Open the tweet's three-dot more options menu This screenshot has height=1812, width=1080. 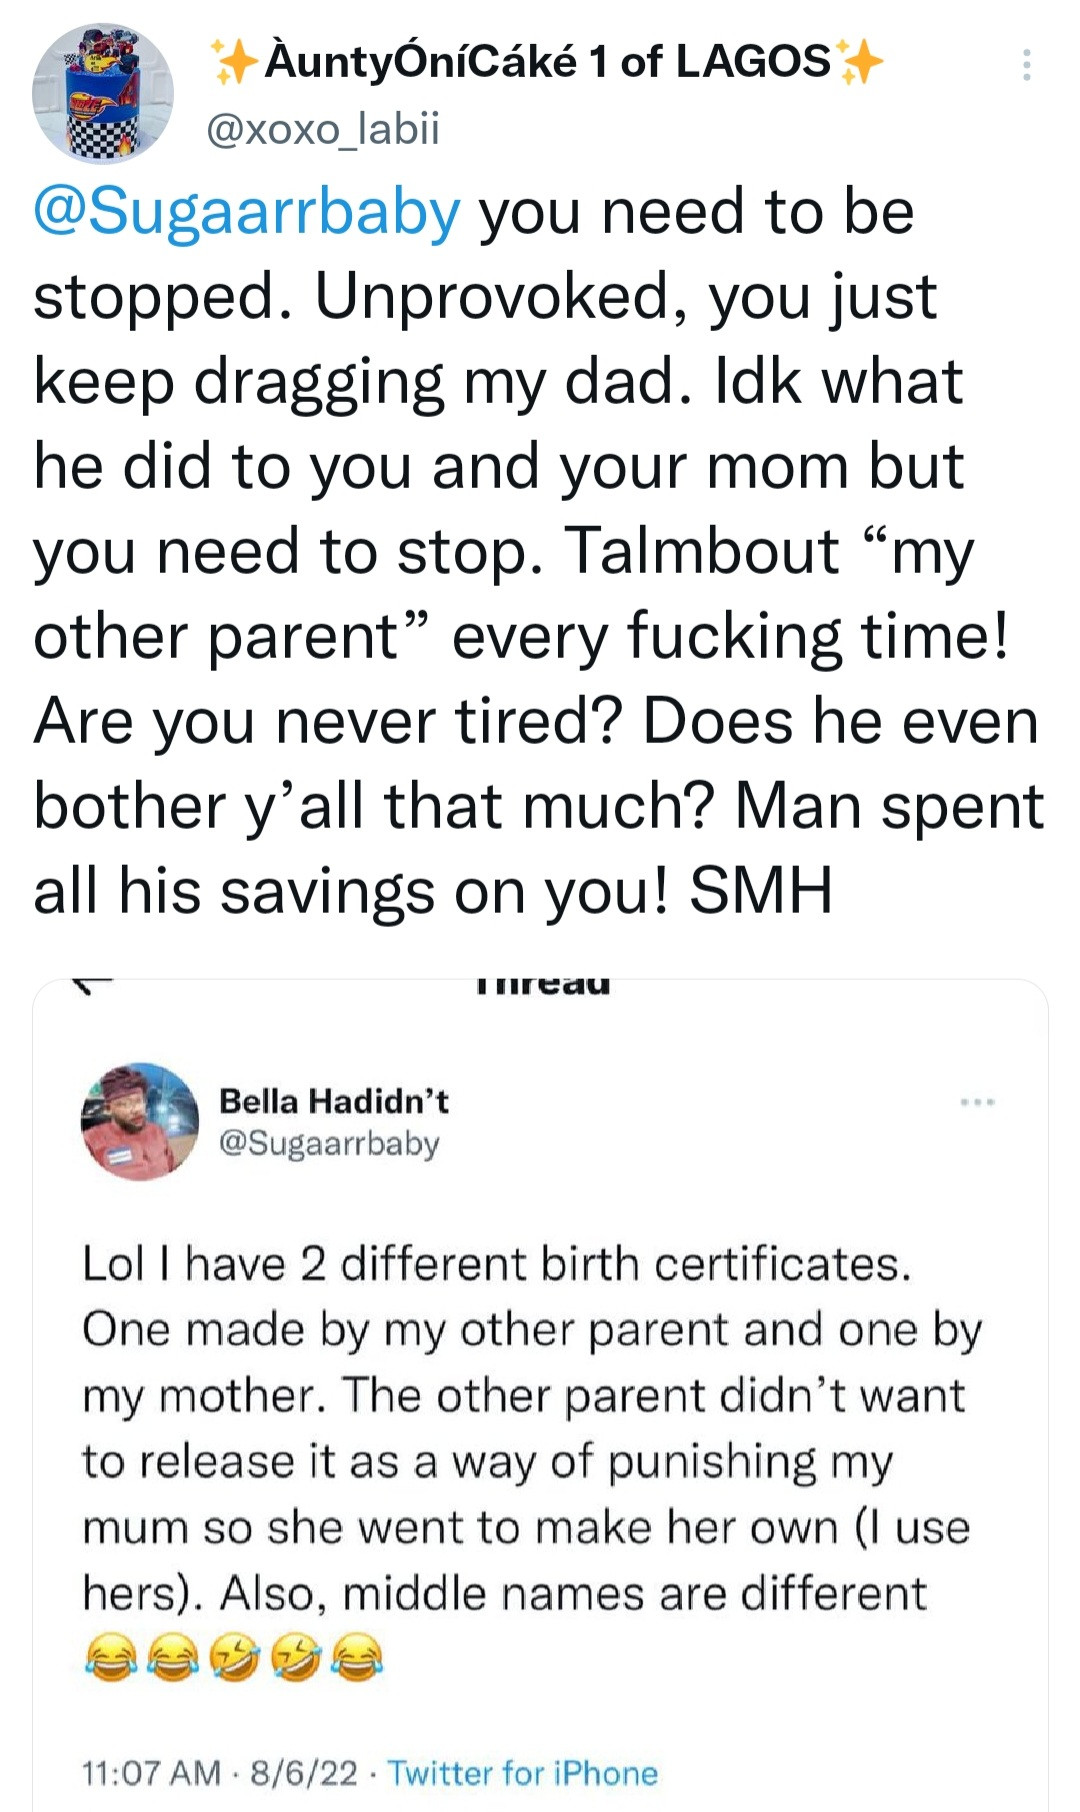click(x=1026, y=66)
